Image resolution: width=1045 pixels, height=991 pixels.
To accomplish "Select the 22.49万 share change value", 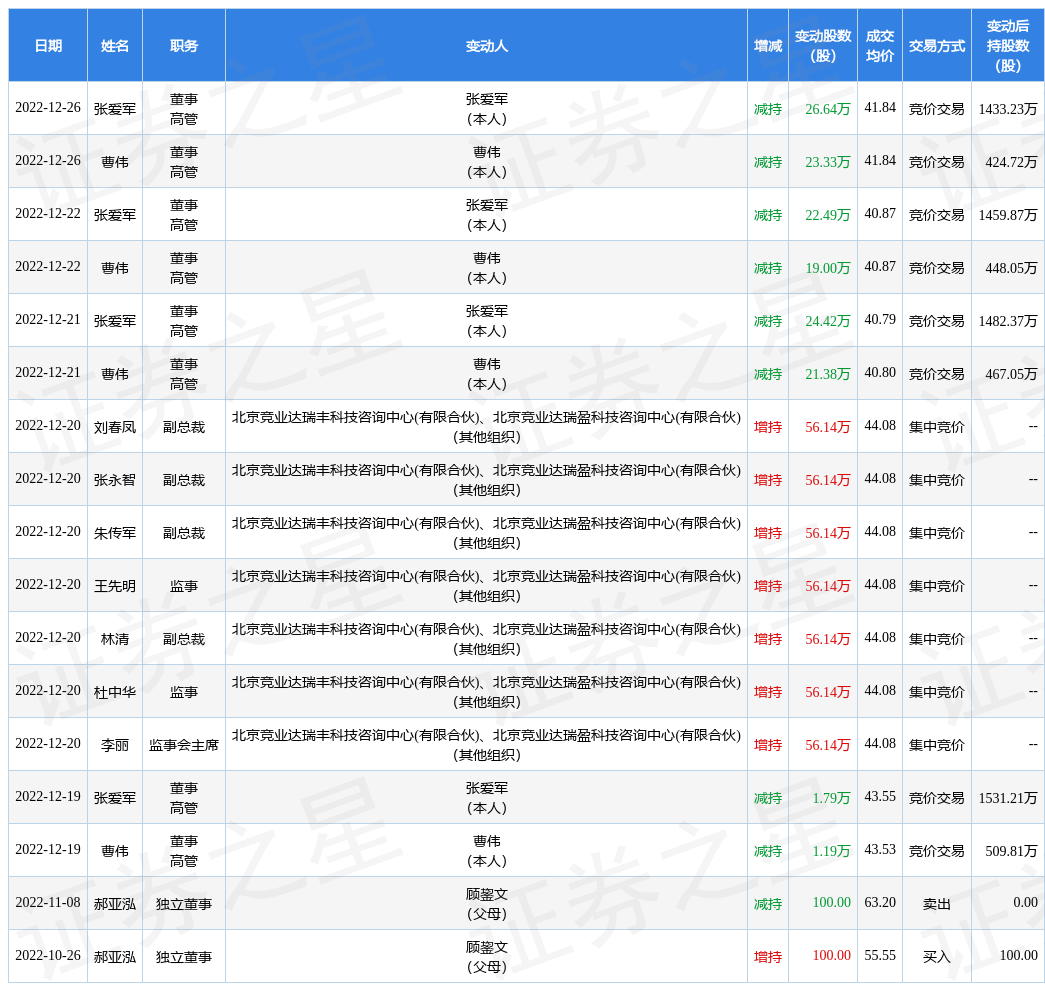I will click(x=828, y=215).
